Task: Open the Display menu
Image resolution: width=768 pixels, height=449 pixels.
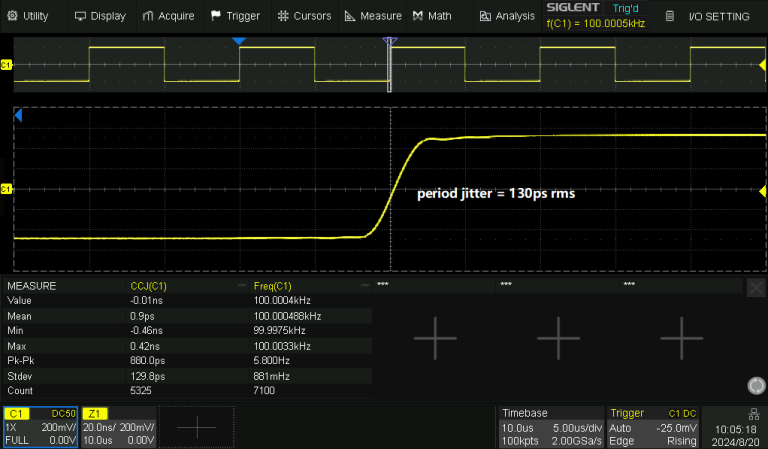Action: (100, 16)
